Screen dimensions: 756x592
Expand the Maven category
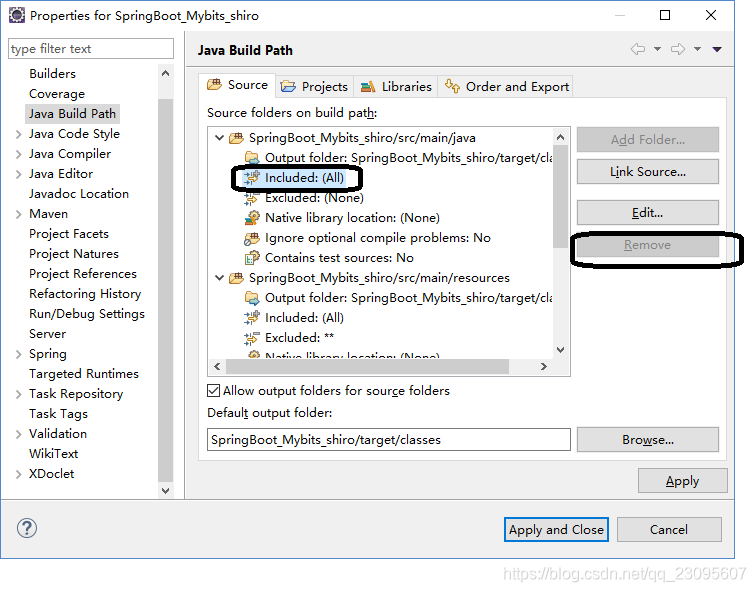(18, 214)
